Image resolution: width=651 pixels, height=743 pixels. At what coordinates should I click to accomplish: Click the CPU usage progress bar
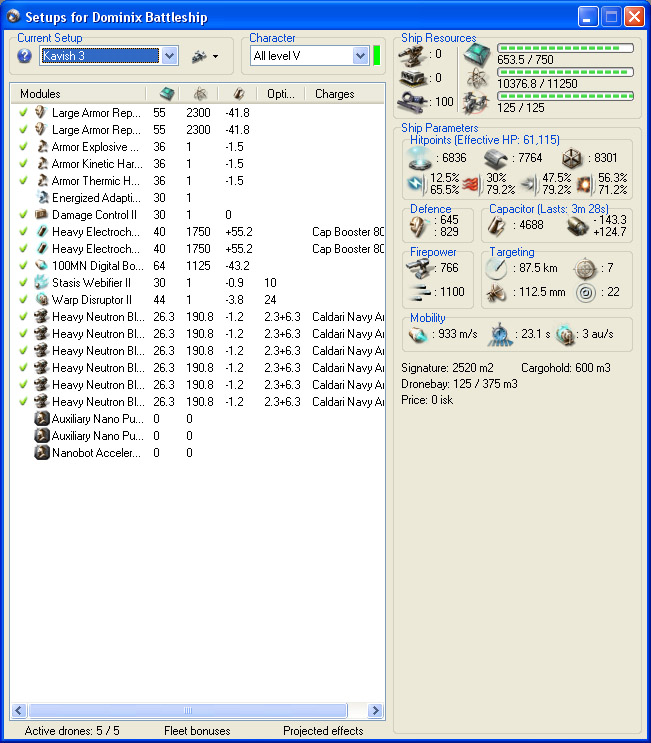[565, 48]
